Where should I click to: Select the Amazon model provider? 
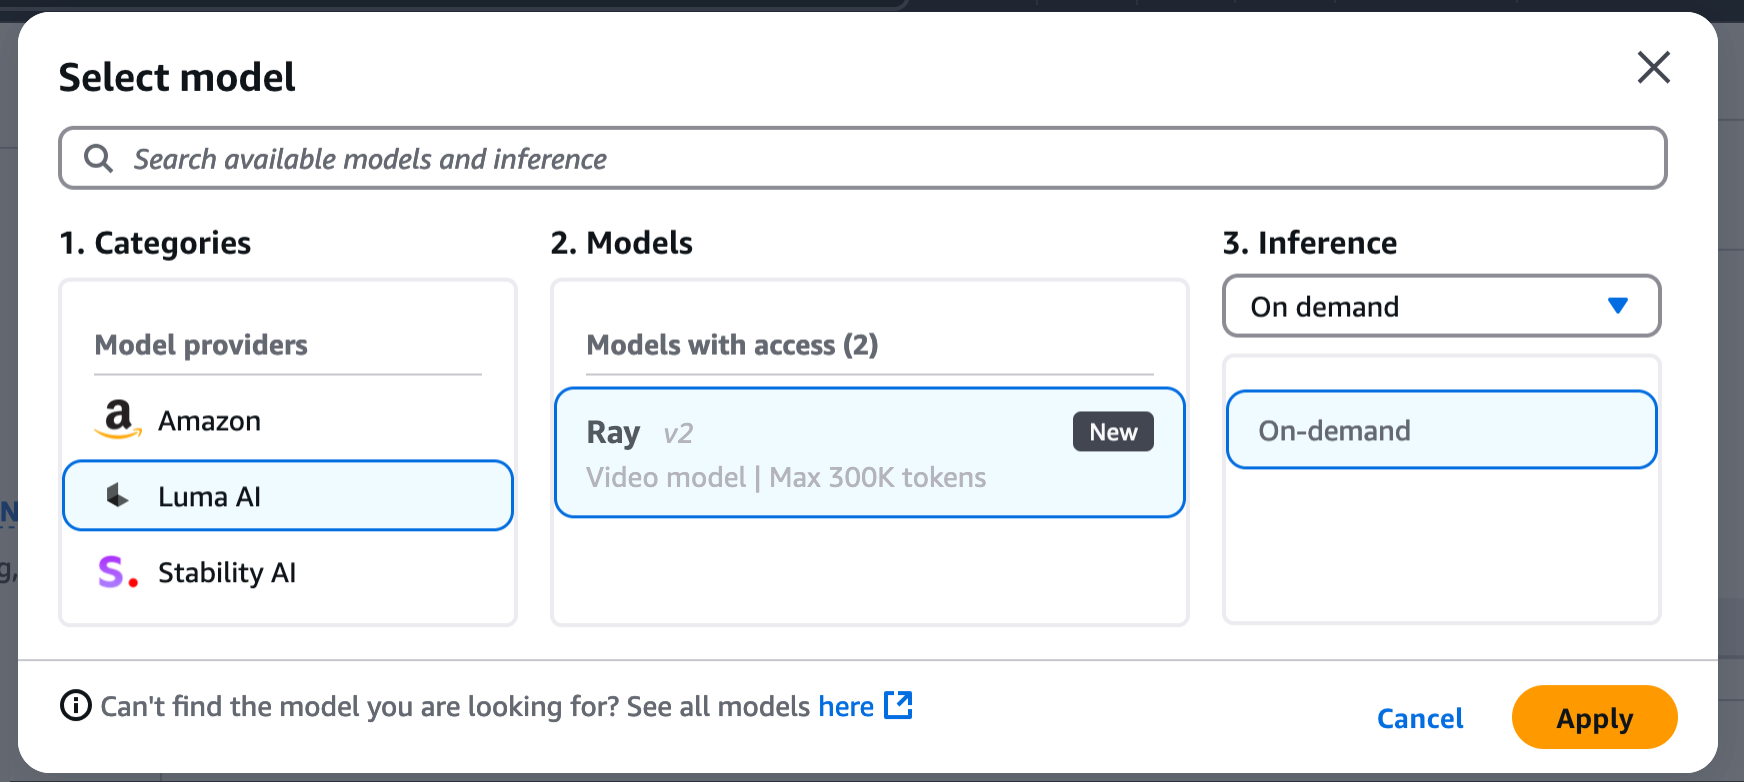click(209, 421)
